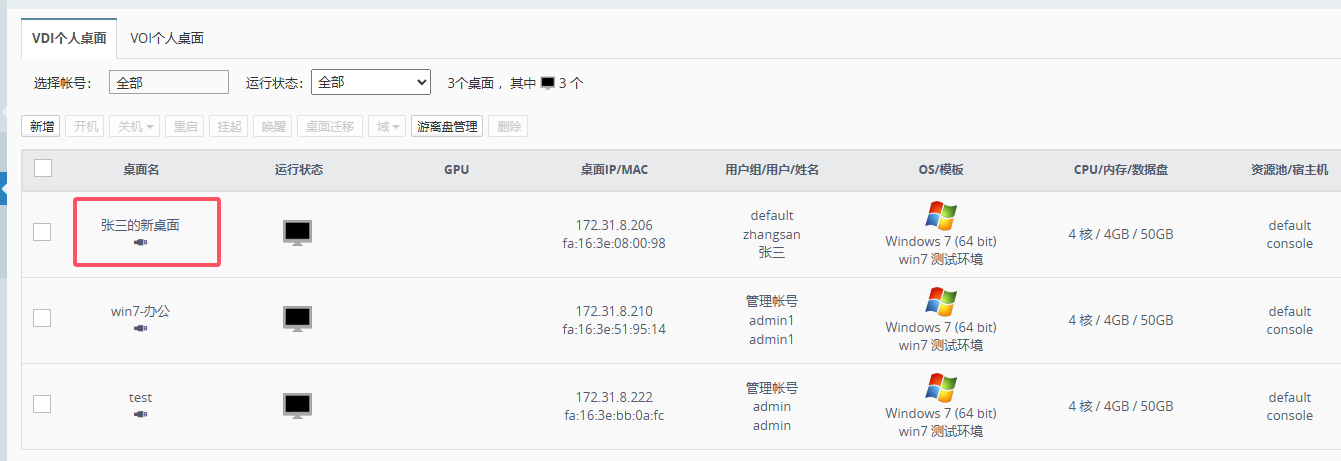
Task: Click the running status monitor for win7-办公
Action: pos(297,318)
